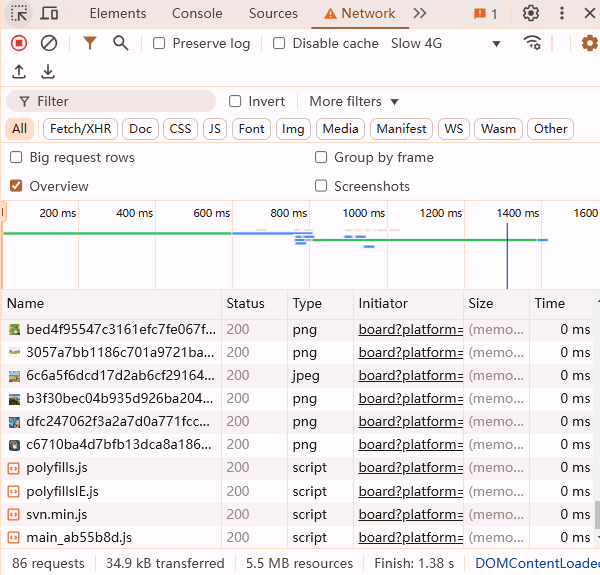The image size is (600, 575).
Task: Toggle the filter funnel icon
Action: (x=90, y=43)
